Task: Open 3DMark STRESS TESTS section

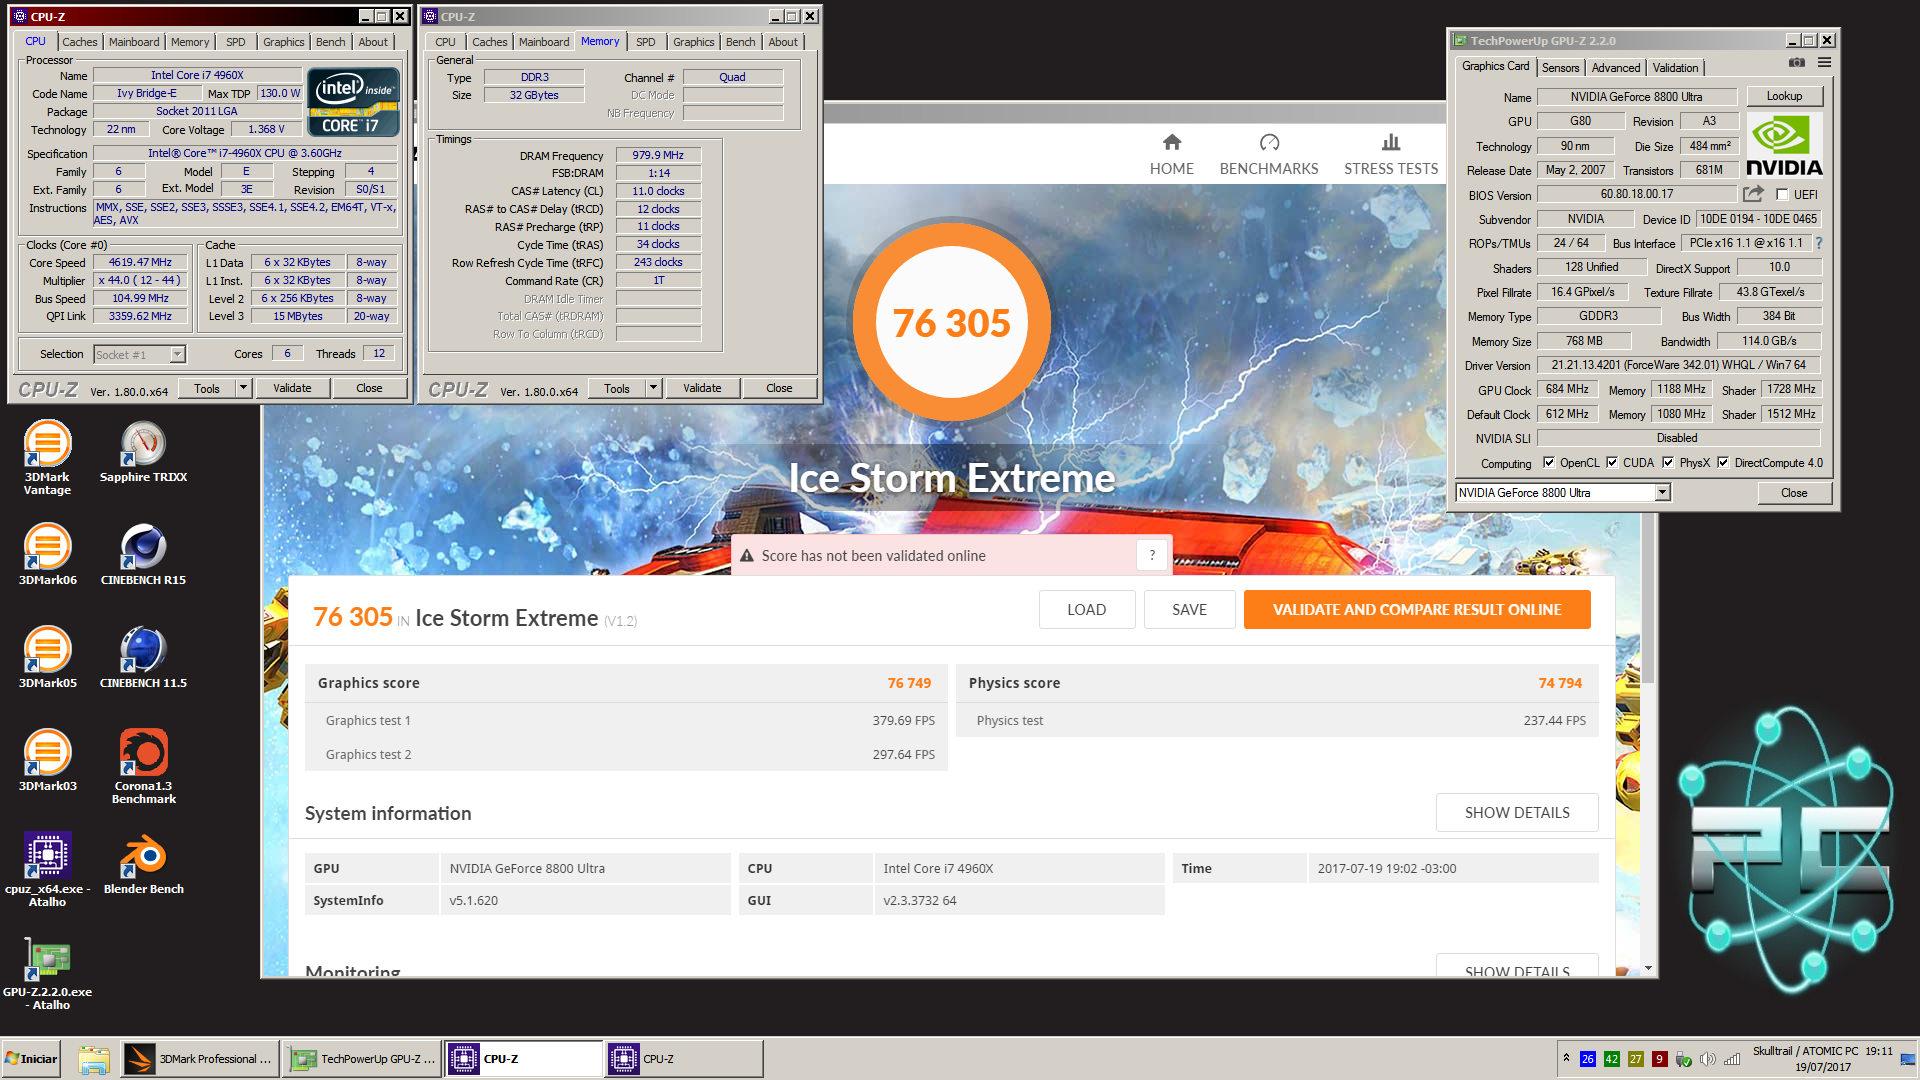Action: 1390,155
